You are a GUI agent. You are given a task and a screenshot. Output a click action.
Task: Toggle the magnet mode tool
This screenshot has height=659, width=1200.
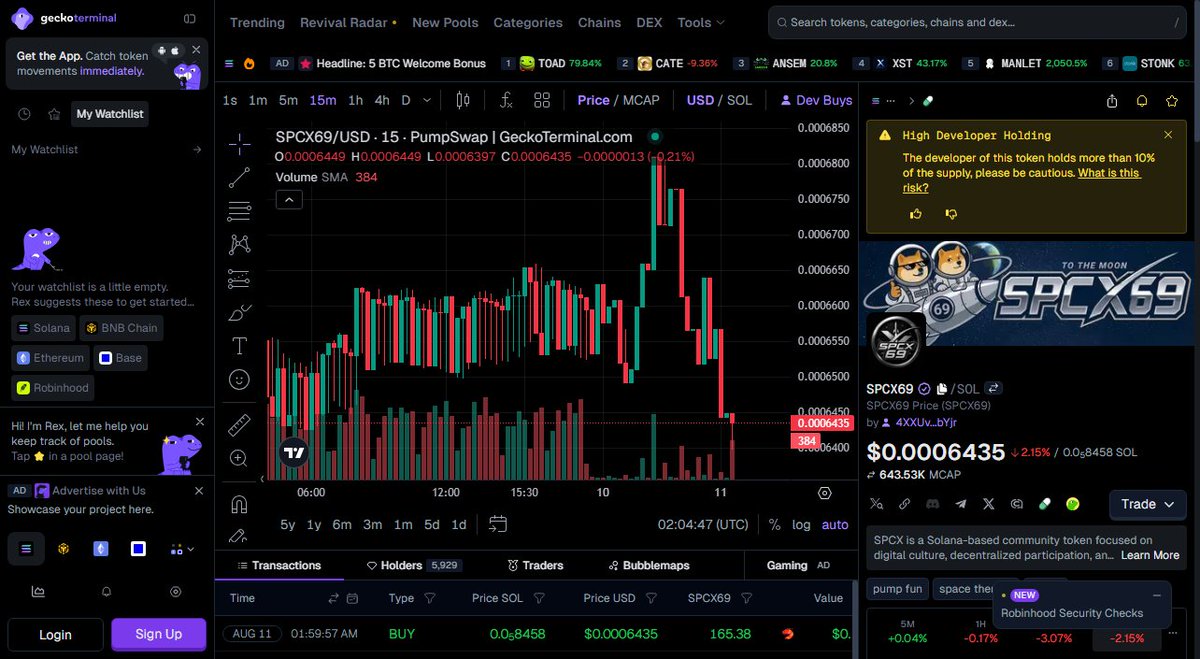click(x=239, y=503)
